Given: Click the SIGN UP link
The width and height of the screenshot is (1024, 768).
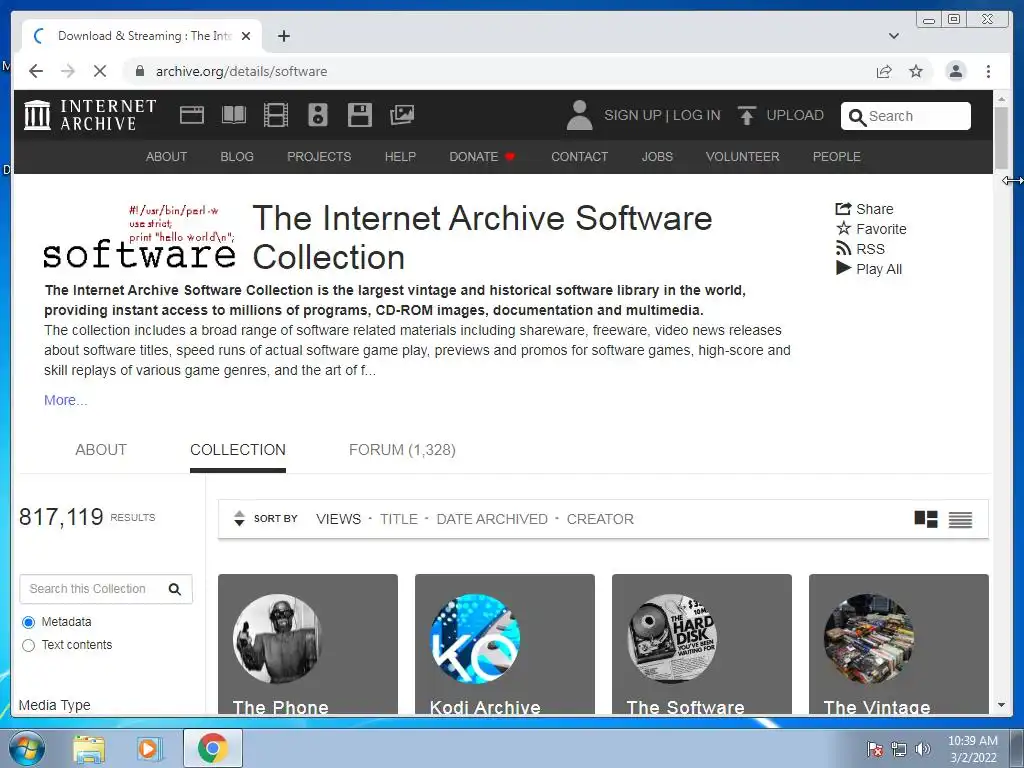Looking at the screenshot, I should [633, 116].
